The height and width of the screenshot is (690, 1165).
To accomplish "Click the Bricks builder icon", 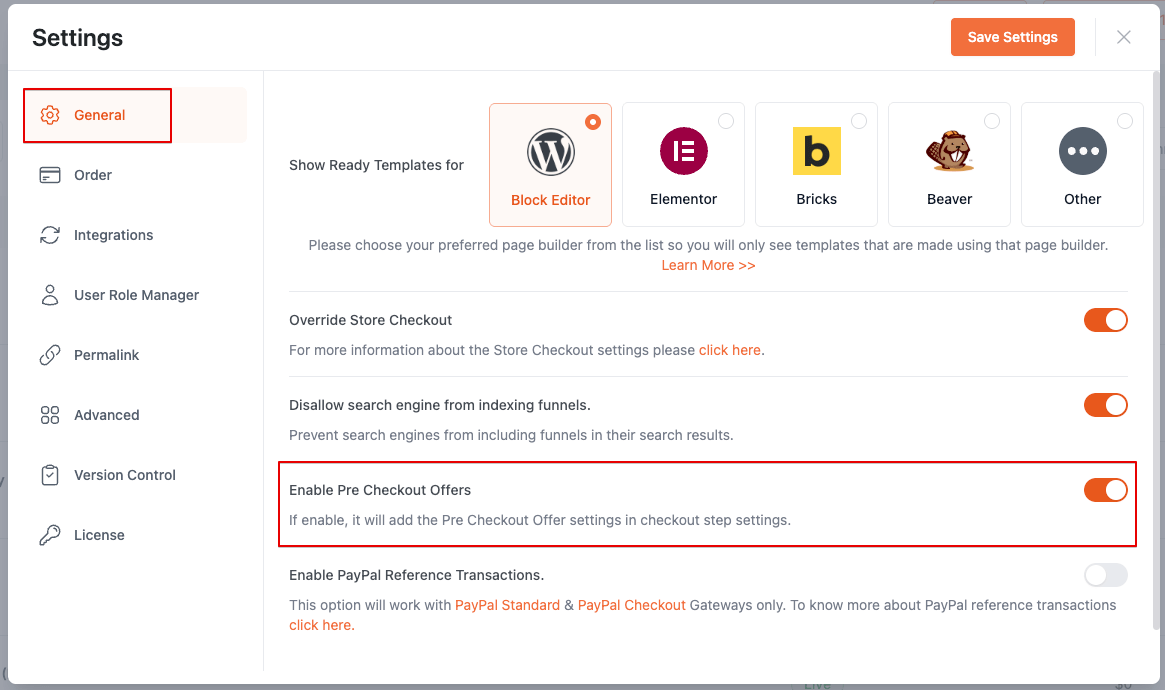I will 816,150.
